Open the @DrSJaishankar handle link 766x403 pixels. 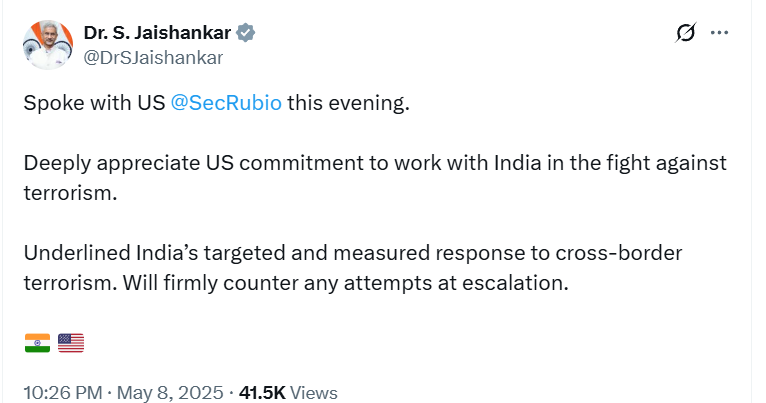pos(153,57)
